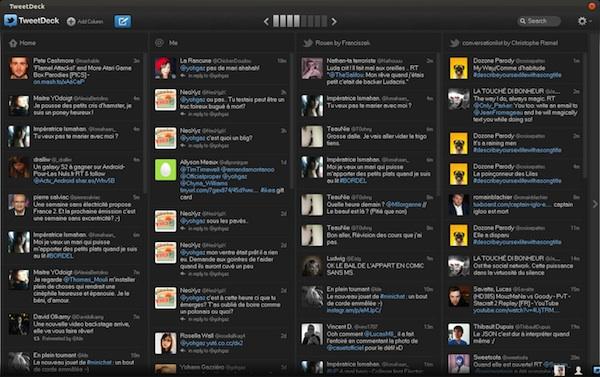
Task: Go to previous columns with left arrow
Action: [x=266, y=22]
